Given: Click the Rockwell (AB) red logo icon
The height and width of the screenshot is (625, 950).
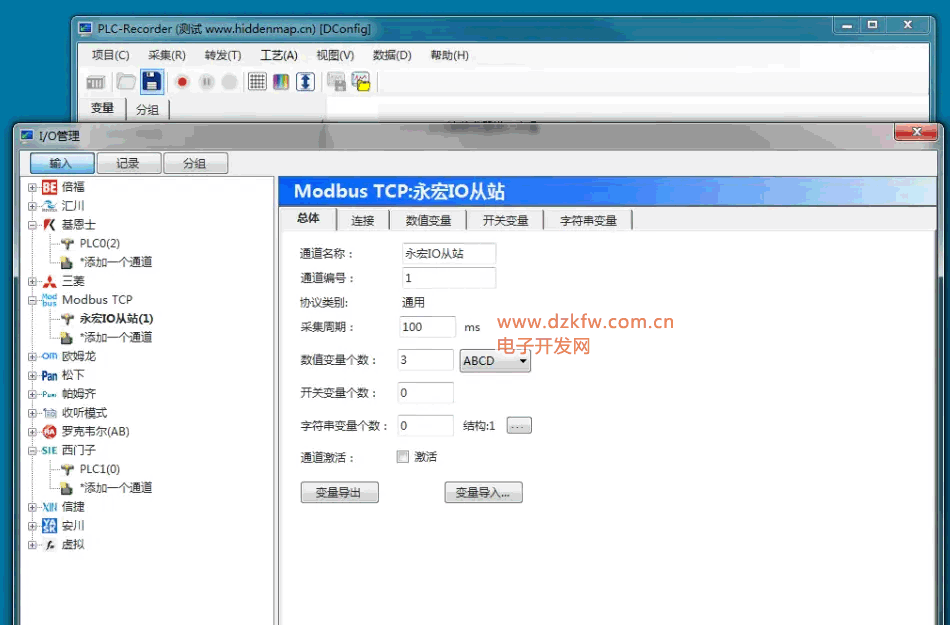Looking at the screenshot, I should pyautogui.click(x=50, y=432).
